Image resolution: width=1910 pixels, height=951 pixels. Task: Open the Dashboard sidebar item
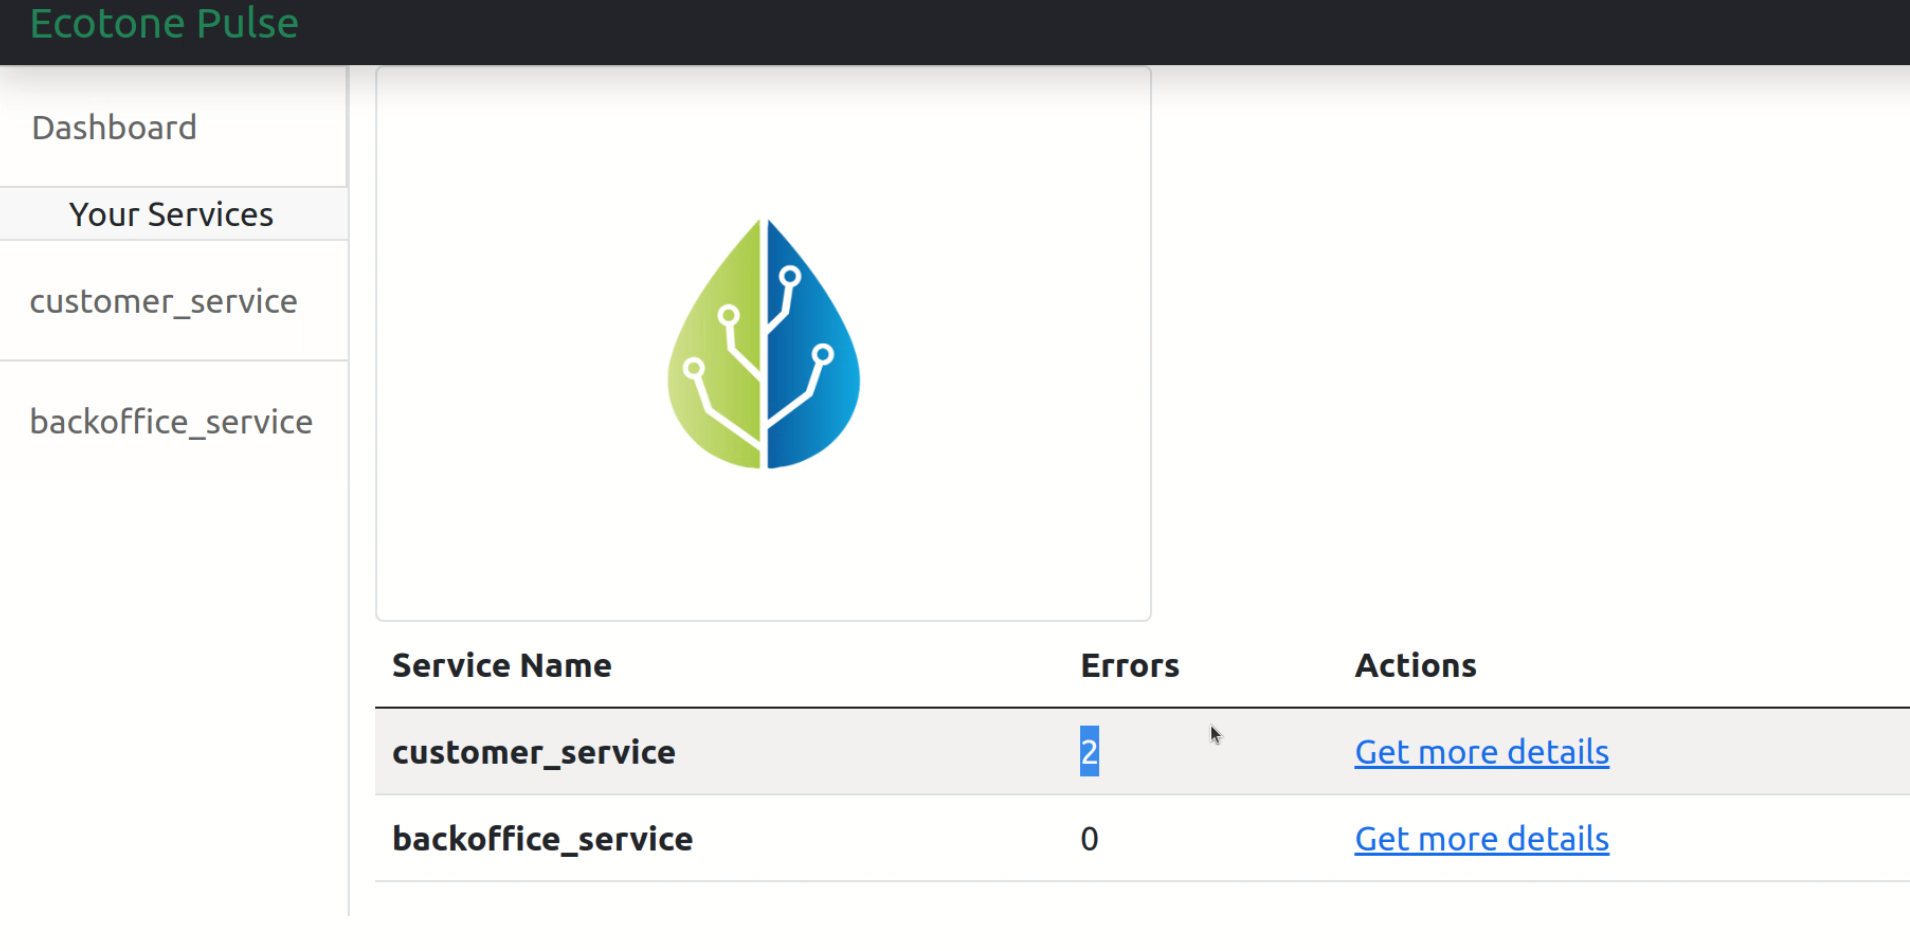click(114, 128)
